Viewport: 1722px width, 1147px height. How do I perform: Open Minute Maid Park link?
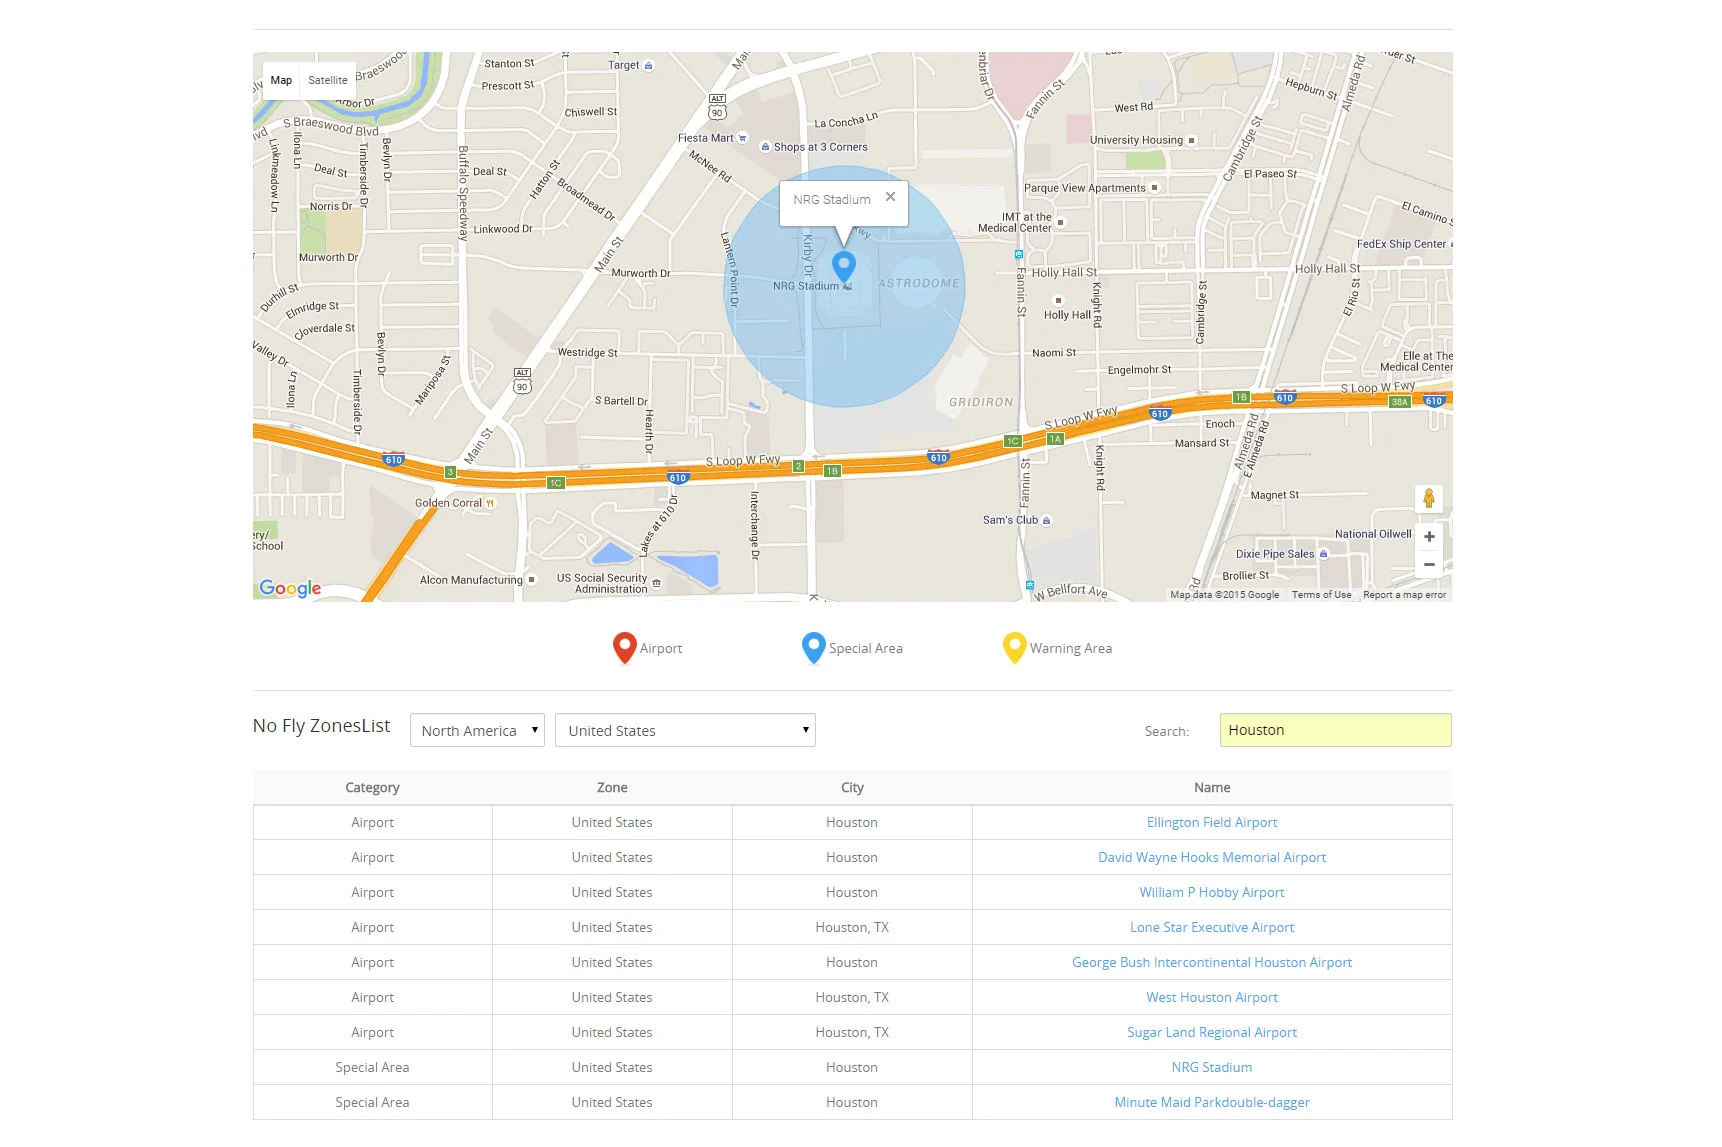pyautogui.click(x=1212, y=1102)
